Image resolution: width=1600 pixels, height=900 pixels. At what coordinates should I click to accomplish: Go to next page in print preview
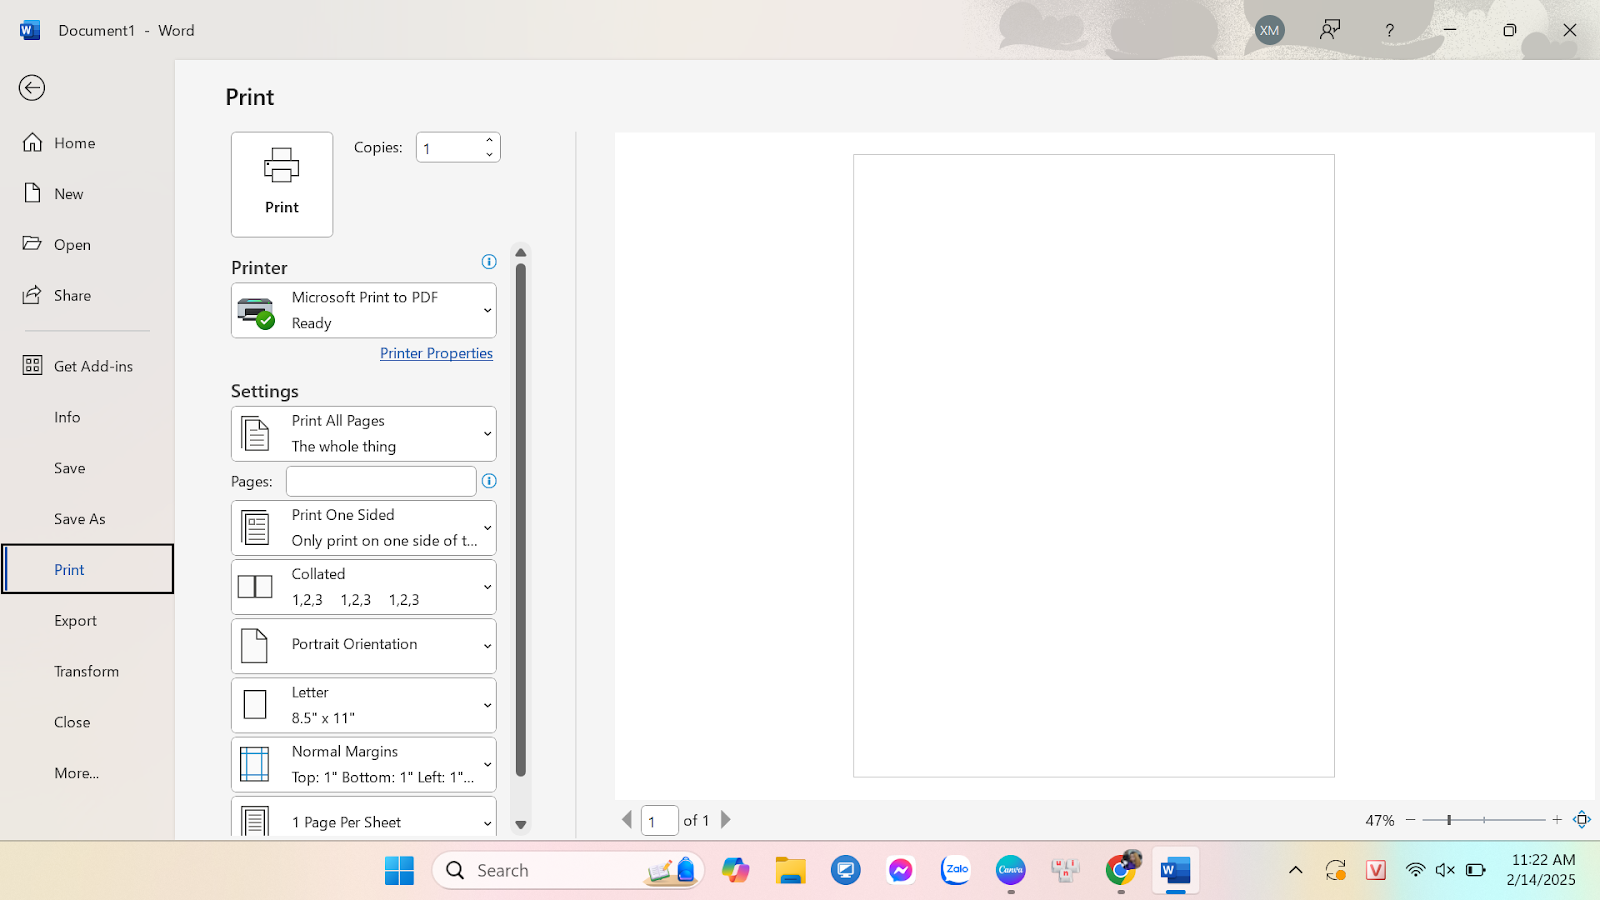tap(726, 820)
